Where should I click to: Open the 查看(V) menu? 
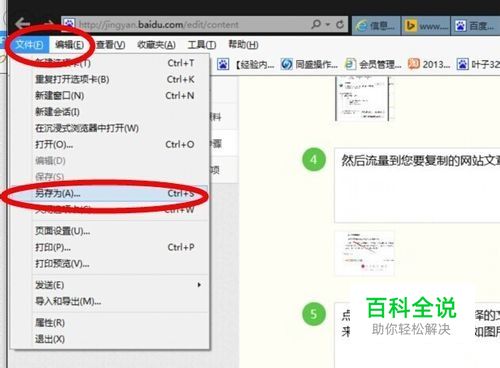pos(111,45)
